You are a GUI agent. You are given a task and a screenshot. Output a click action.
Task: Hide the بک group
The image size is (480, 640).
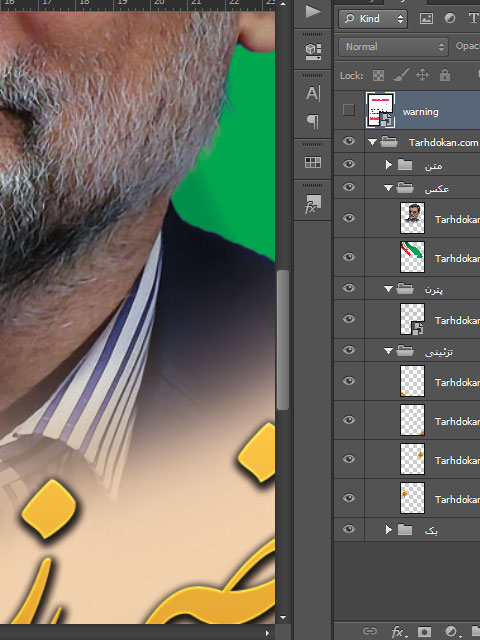tap(349, 529)
